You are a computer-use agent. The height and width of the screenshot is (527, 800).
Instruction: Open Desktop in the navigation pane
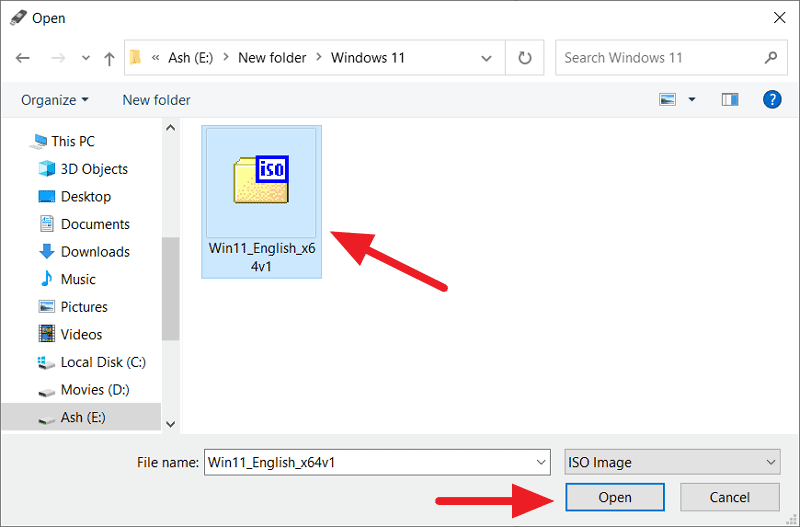pyautogui.click(x=85, y=196)
